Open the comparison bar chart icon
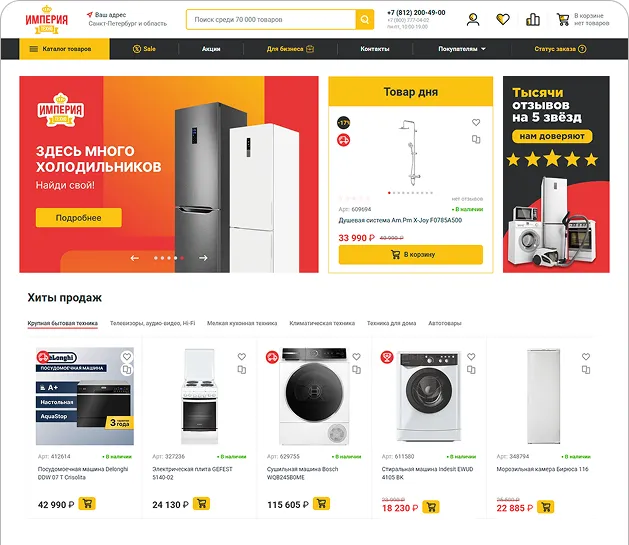The height and width of the screenshot is (545, 629). click(x=533, y=19)
